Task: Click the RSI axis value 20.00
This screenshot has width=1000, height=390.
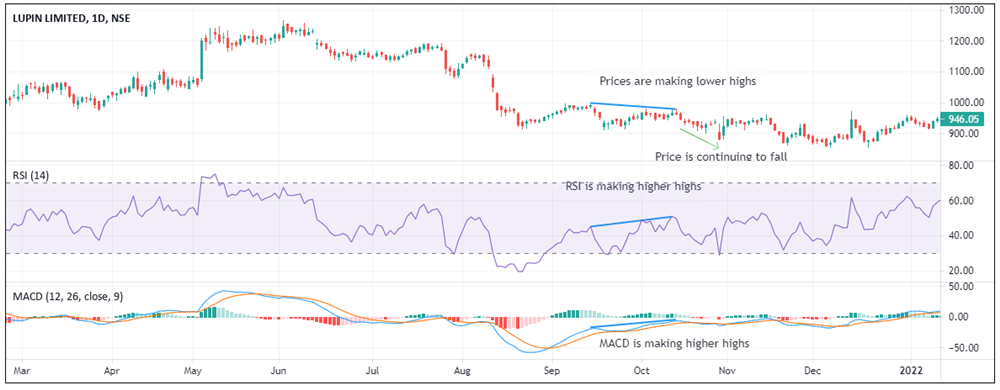Action: 960,271
